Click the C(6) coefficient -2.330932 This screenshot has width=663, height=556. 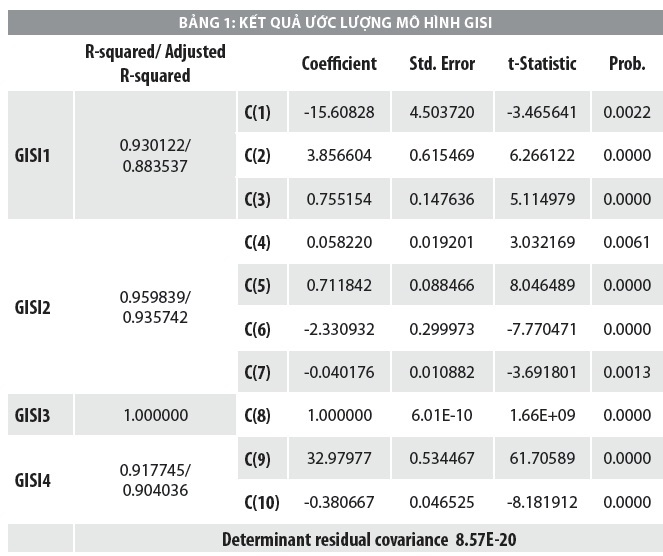[339, 329]
